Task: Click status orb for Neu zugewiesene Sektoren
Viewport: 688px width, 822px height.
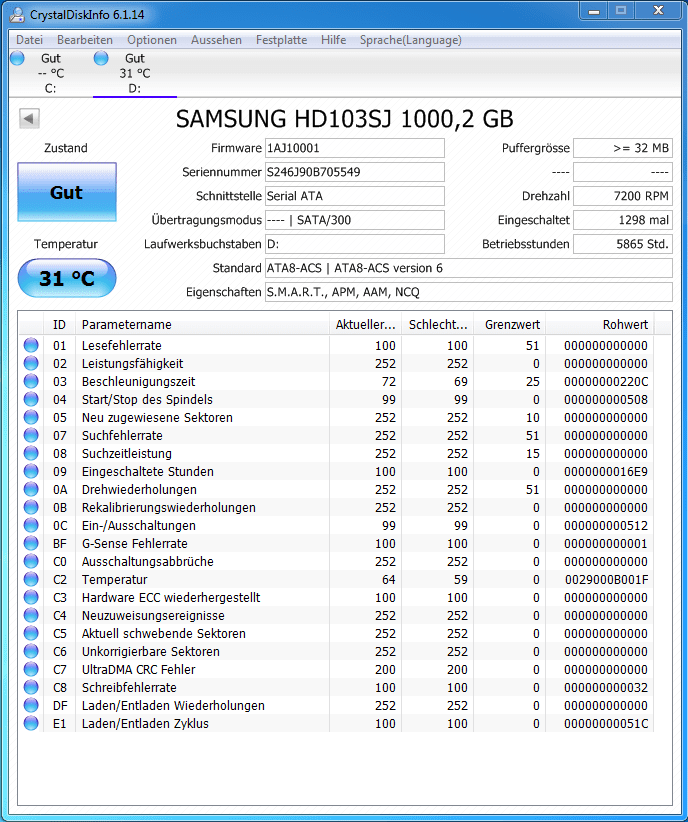Action: [31, 417]
